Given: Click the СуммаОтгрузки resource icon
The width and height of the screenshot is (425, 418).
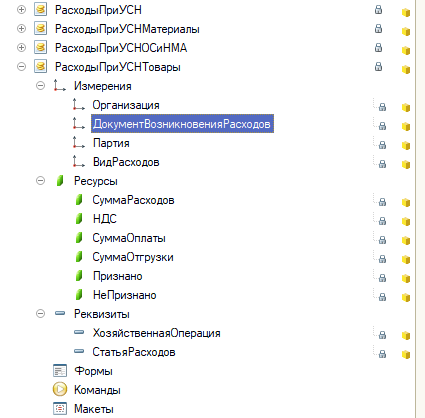Looking at the screenshot, I should (x=79, y=257).
